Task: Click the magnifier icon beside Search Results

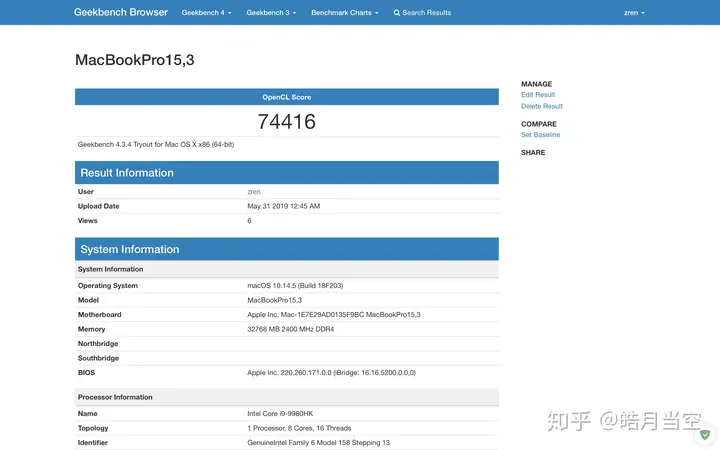Action: (396, 13)
